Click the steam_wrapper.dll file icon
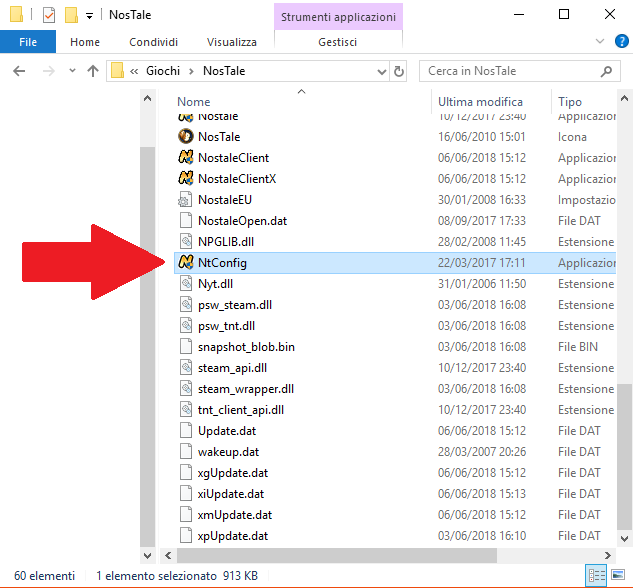This screenshot has width=633, height=588. [186, 388]
